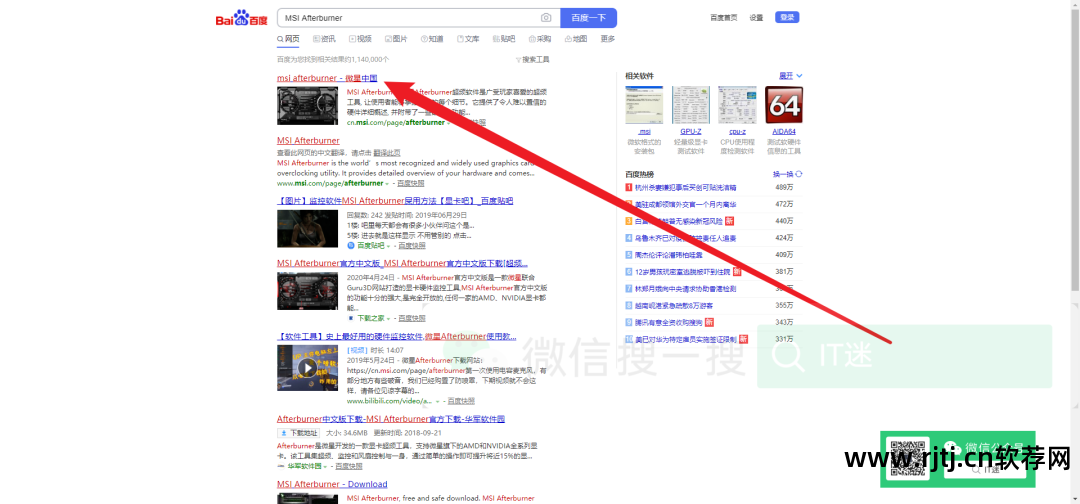Open hot search item 12岁男孩玩密室逃脱
This screenshot has height=504, width=1080.
point(683,271)
